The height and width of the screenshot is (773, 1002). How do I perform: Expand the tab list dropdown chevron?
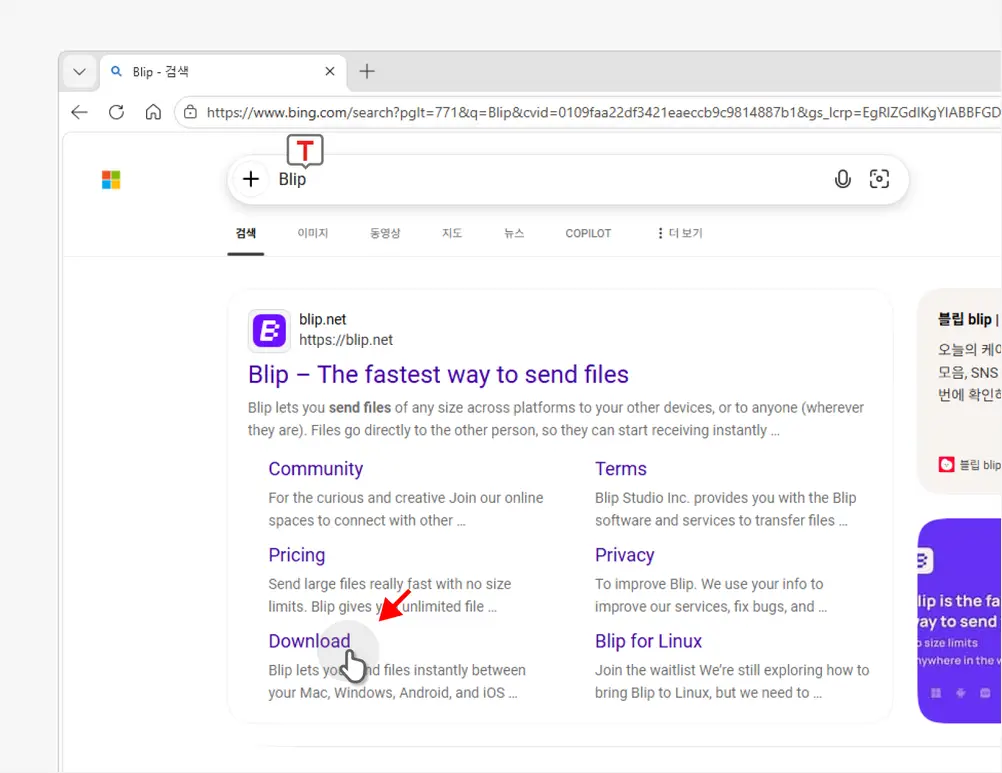(79, 72)
